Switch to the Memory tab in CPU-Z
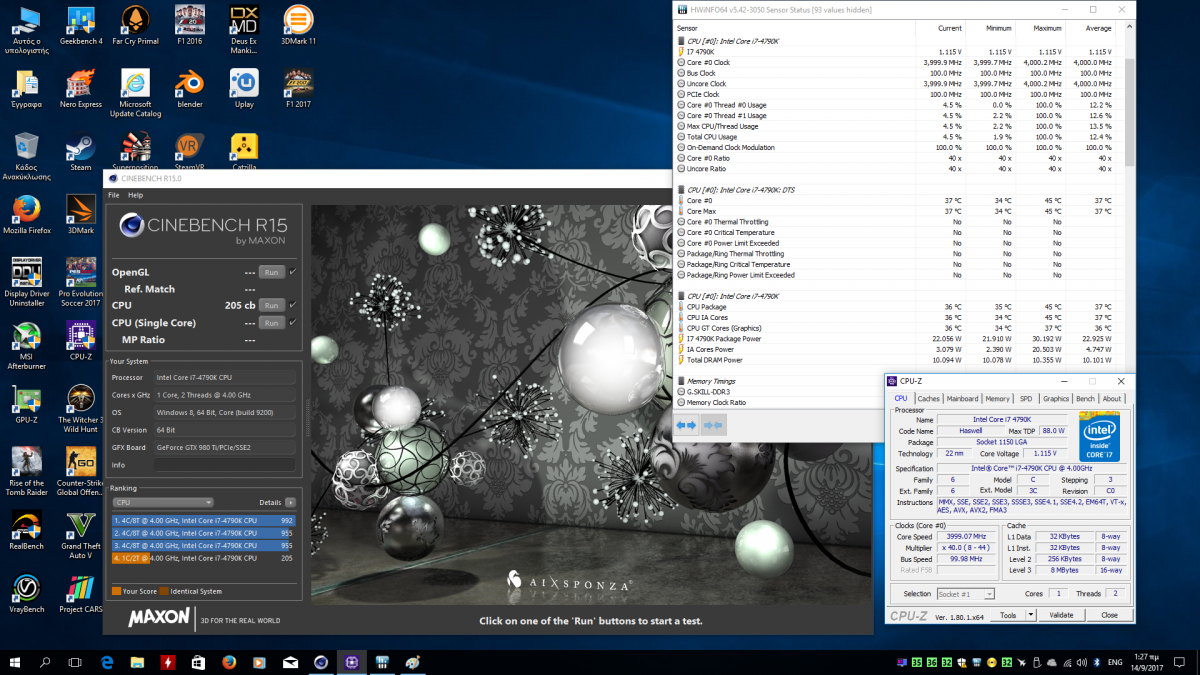The height and width of the screenshot is (675, 1200). click(998, 398)
